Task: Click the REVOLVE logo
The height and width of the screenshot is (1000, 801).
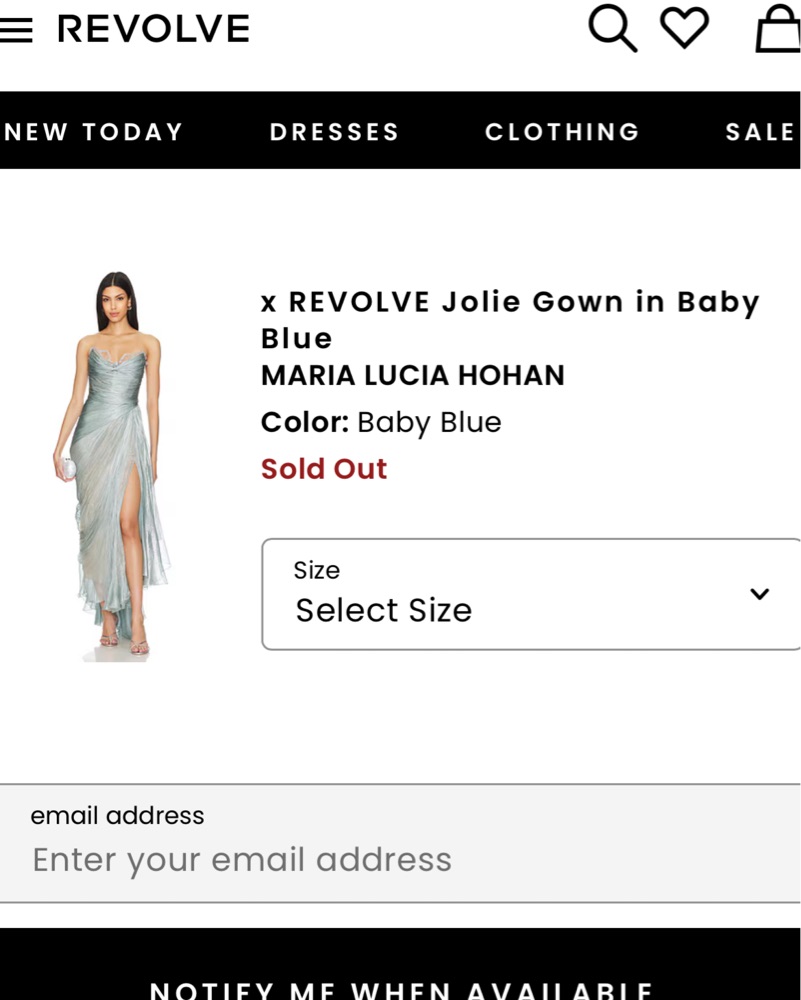Action: (x=153, y=30)
